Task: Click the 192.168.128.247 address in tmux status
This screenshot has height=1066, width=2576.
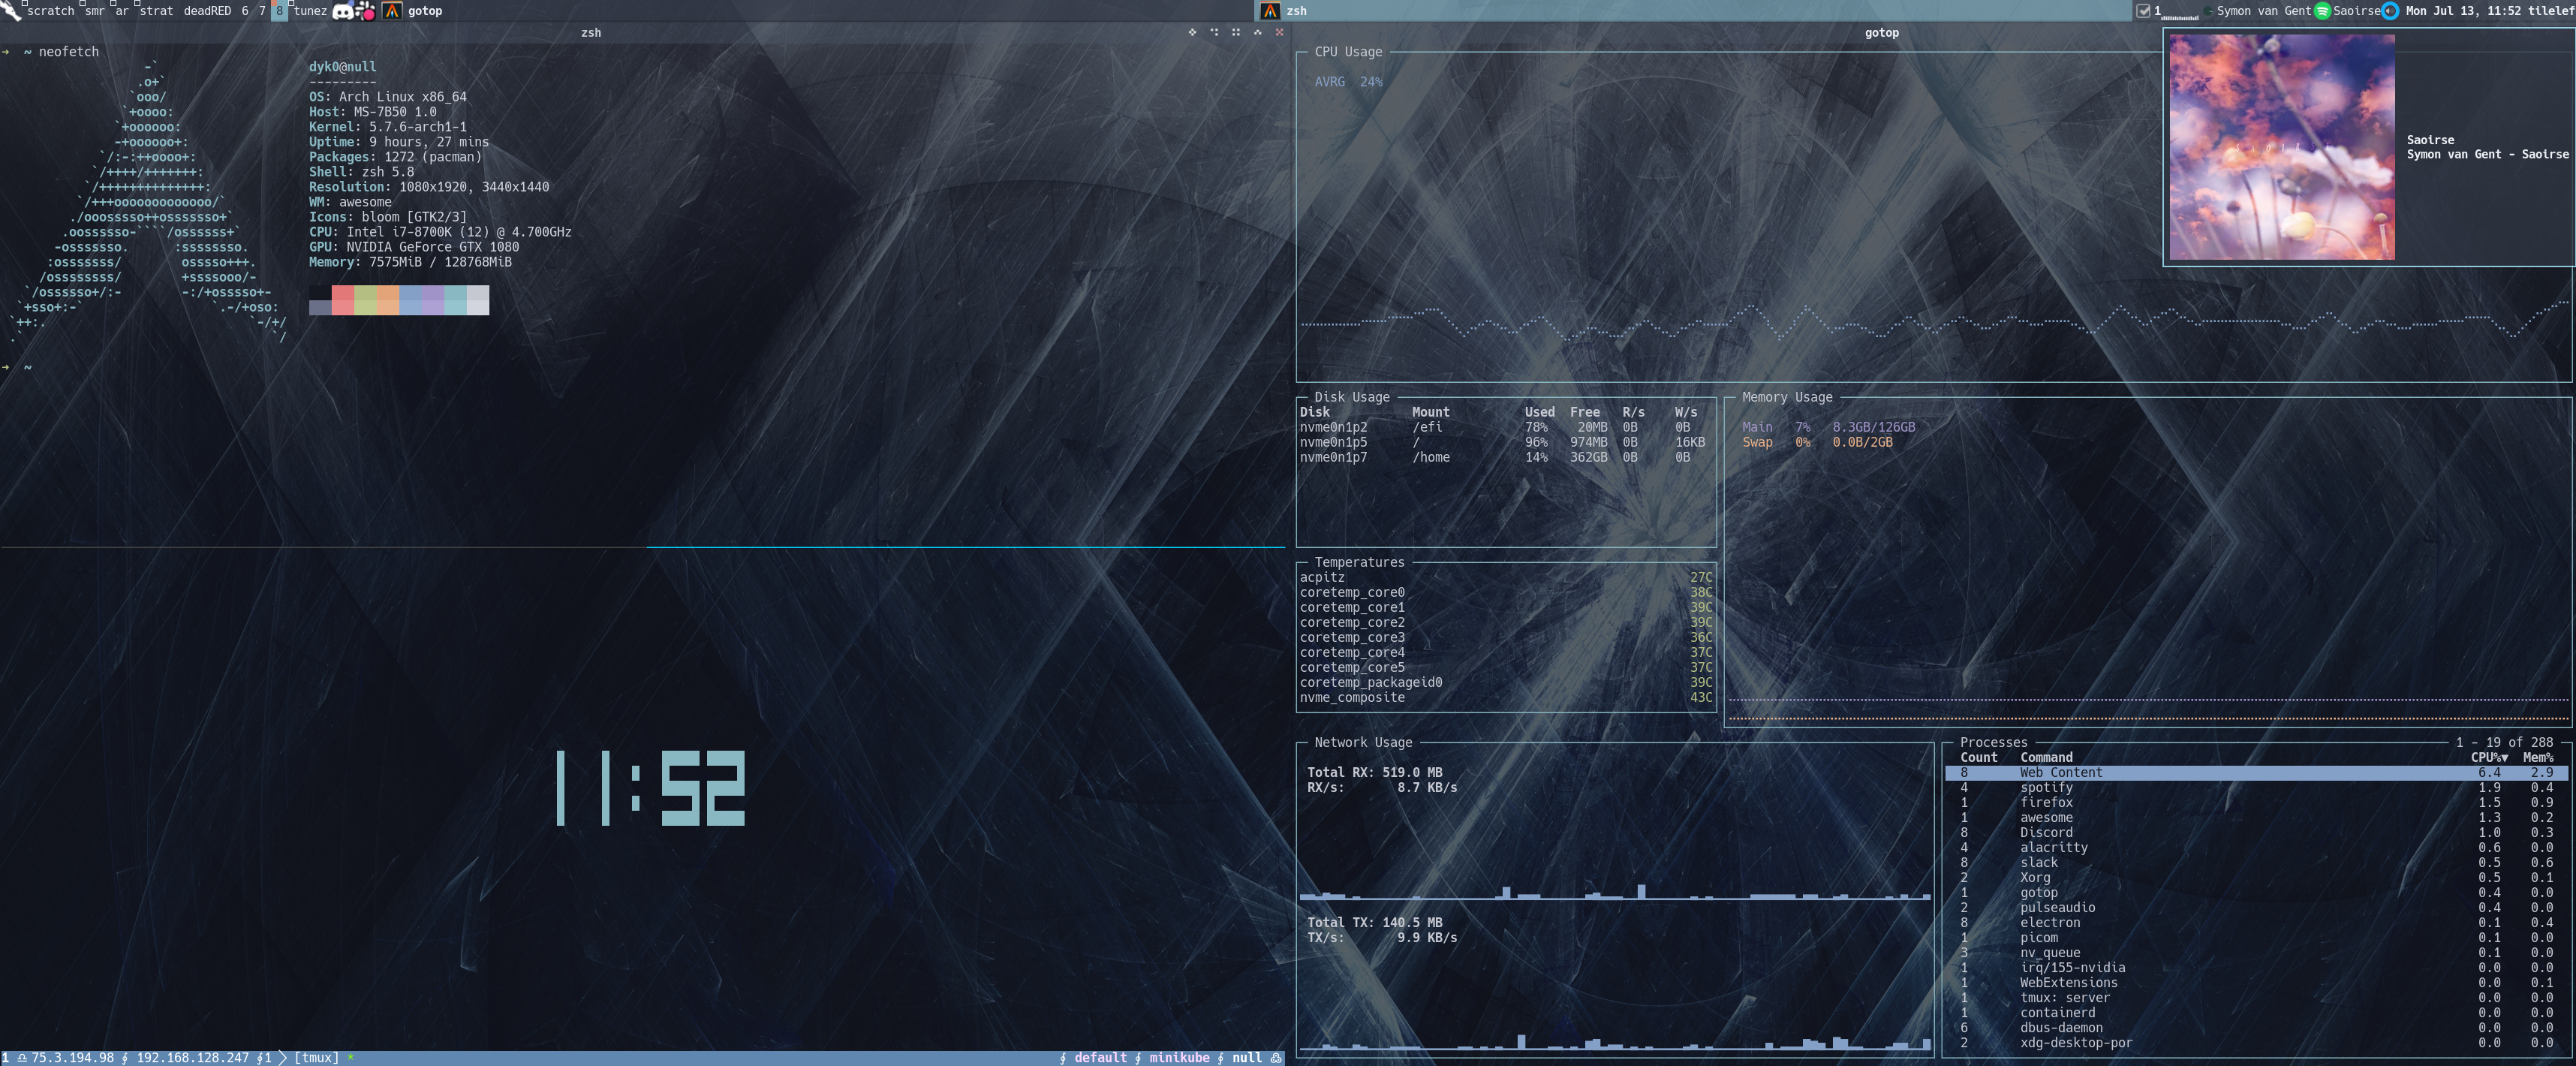Action: pyautogui.click(x=192, y=1058)
